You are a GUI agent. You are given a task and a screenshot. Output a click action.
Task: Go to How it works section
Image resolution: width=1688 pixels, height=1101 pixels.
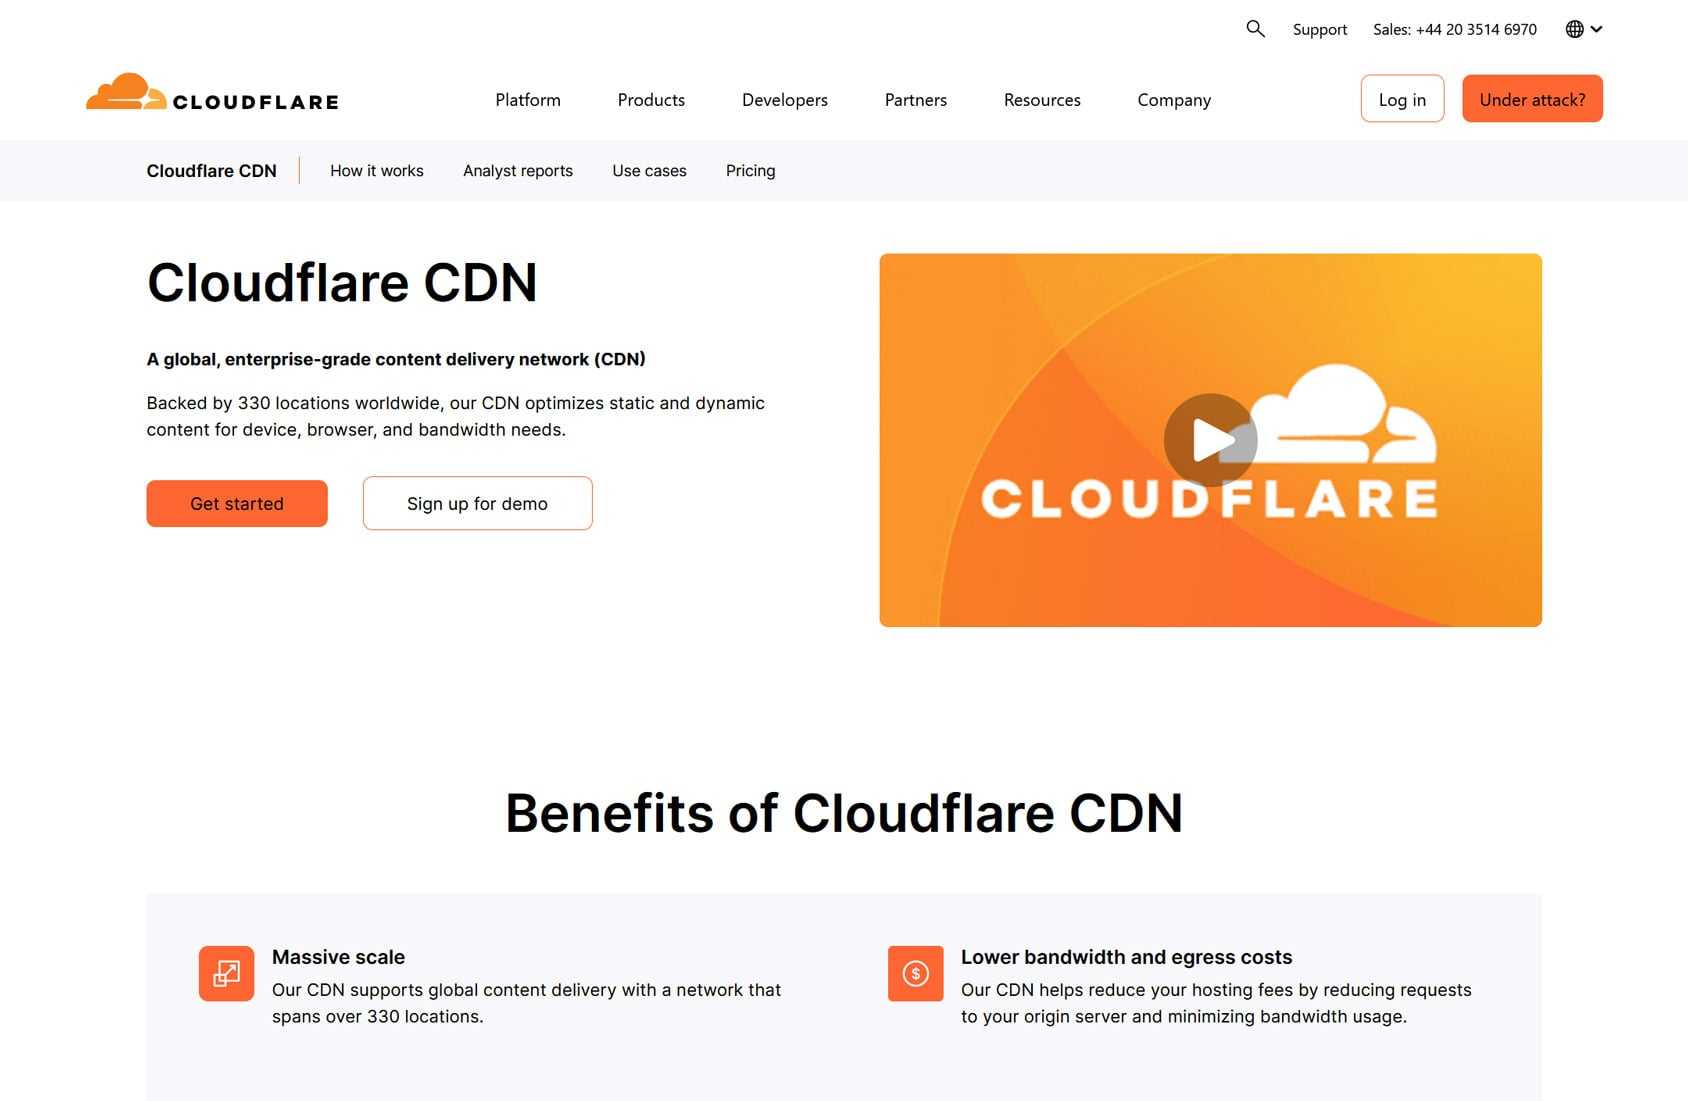tap(377, 171)
